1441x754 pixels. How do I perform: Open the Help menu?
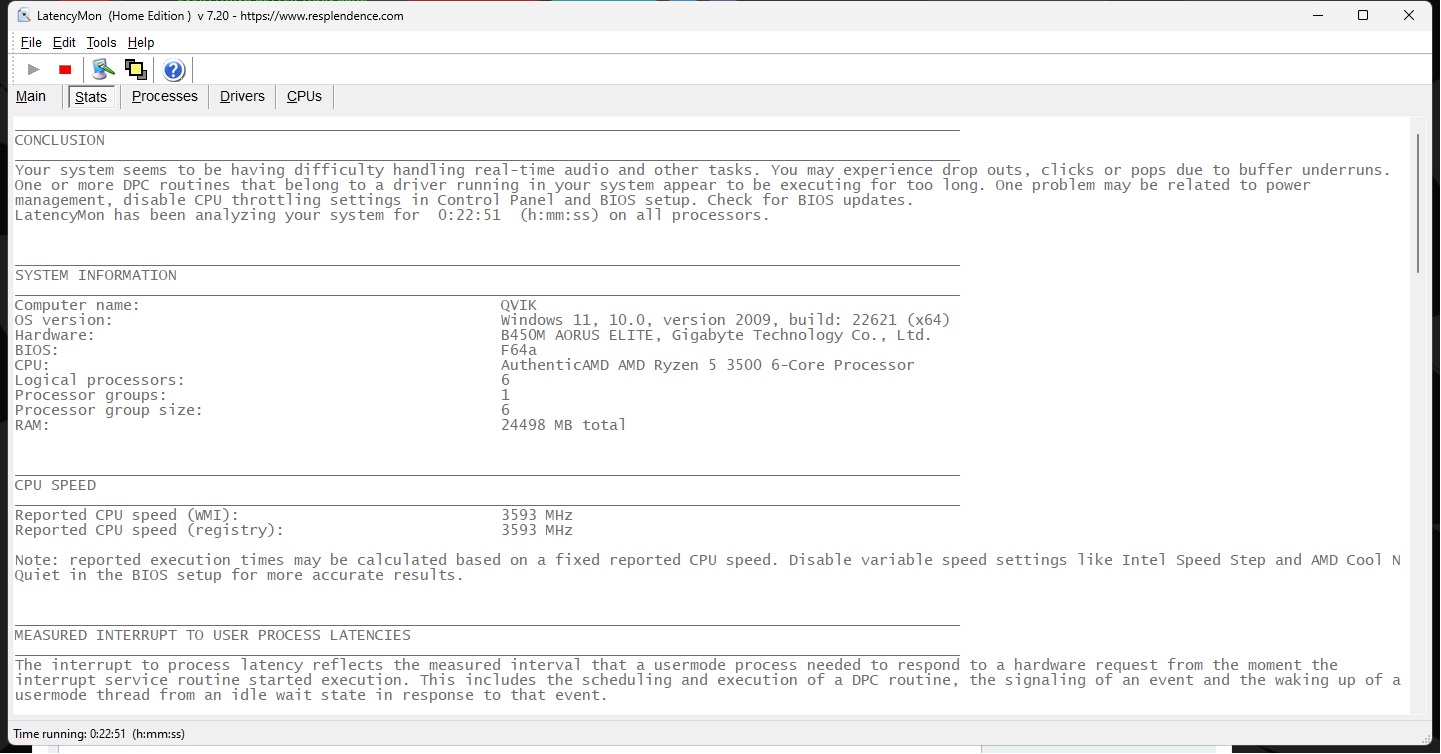click(141, 42)
